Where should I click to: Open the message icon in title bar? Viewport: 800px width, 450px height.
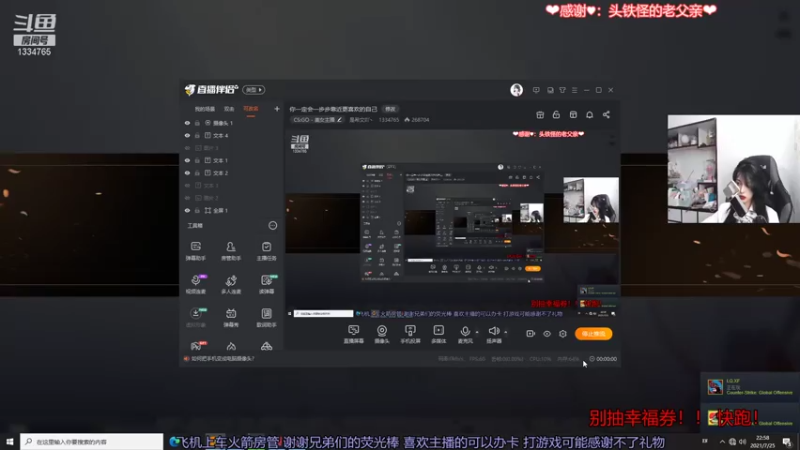536,90
